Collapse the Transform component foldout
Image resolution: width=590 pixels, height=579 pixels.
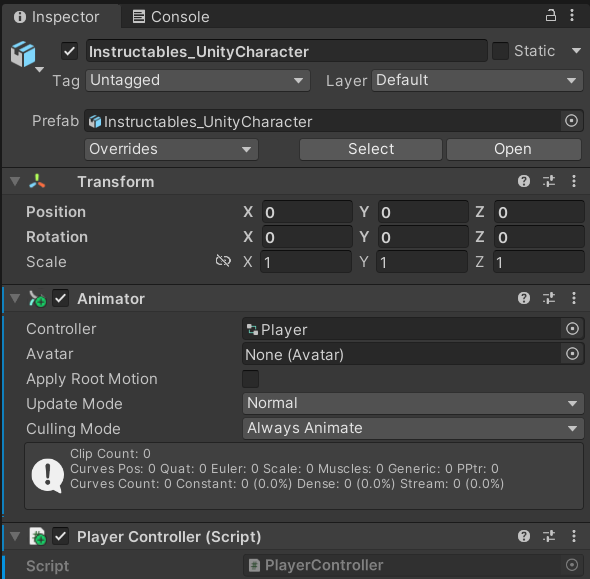15,181
